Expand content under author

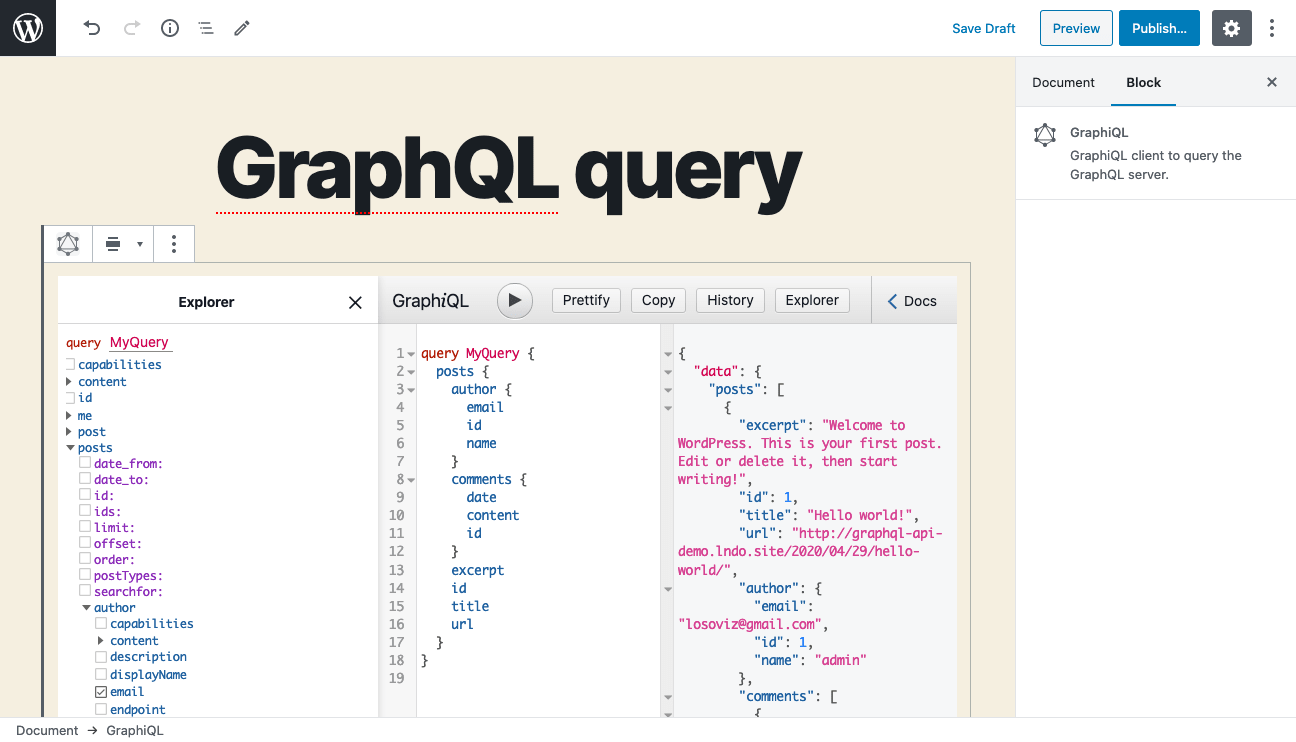101,641
